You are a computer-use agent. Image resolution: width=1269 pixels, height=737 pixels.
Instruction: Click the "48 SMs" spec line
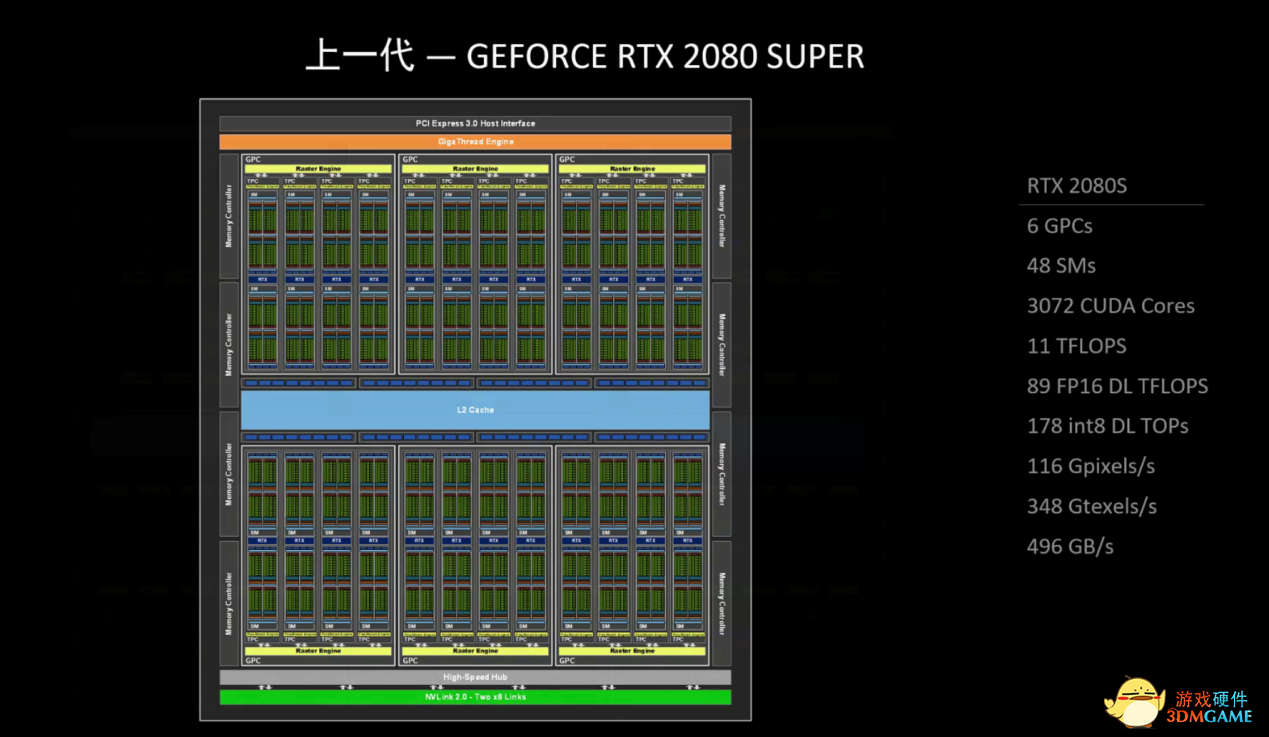[x=1061, y=266]
